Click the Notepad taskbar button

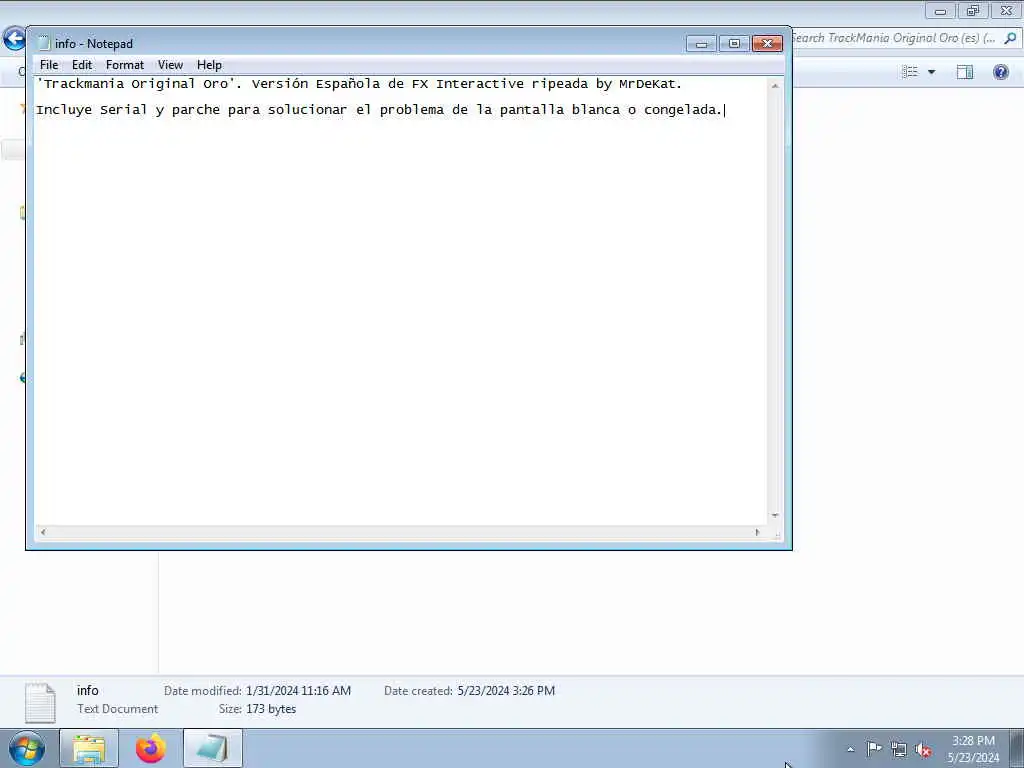(213, 748)
